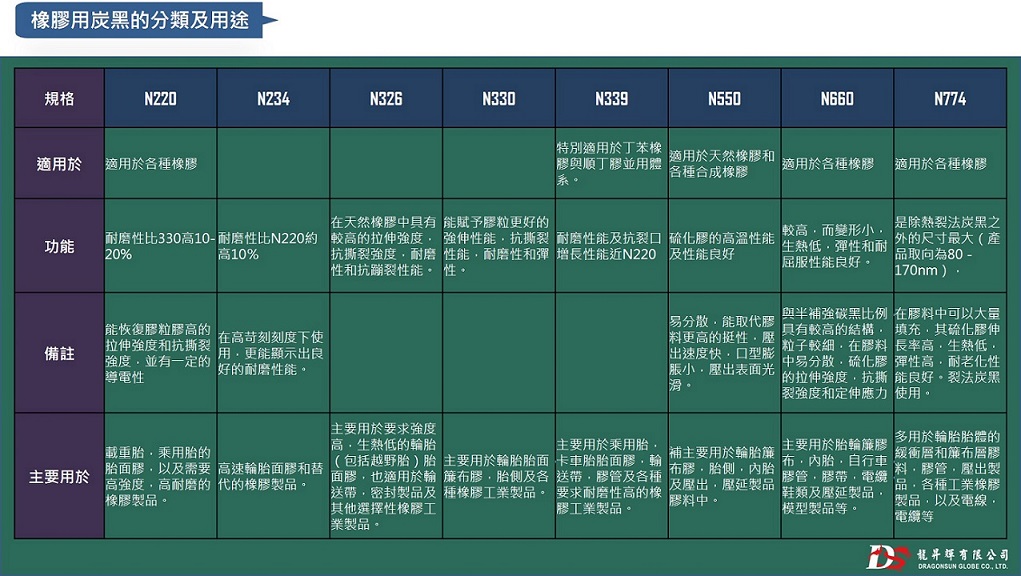Screen dimensions: 1021x576
Task: Select the 規格 header cell
Action: 59,98
